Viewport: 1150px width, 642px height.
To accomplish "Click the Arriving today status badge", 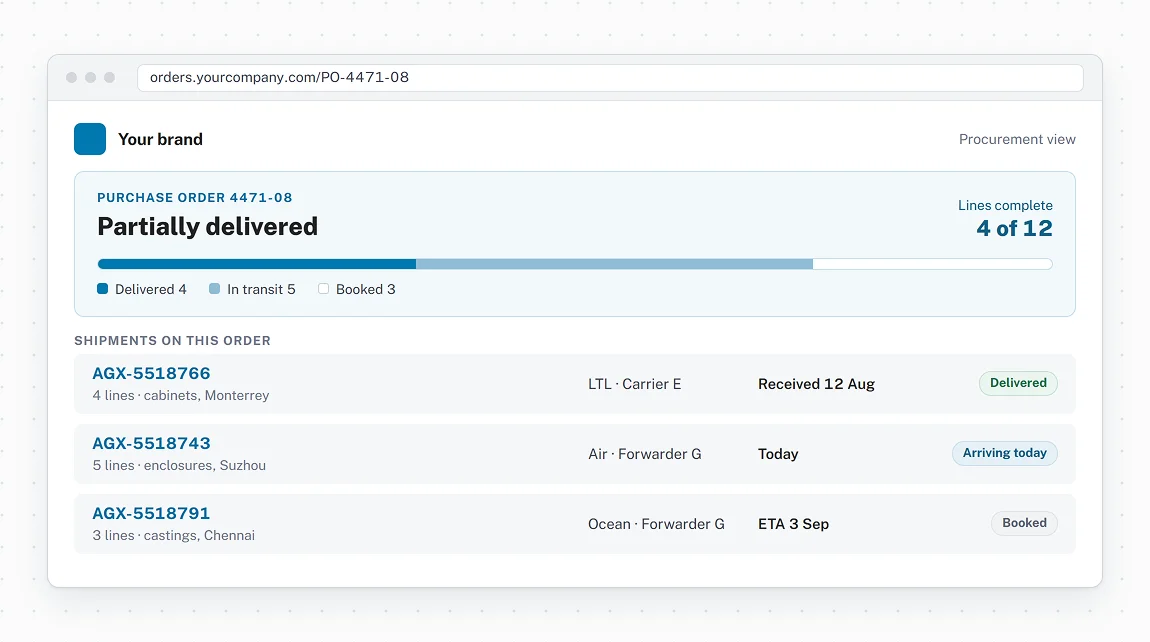I will coord(1005,453).
